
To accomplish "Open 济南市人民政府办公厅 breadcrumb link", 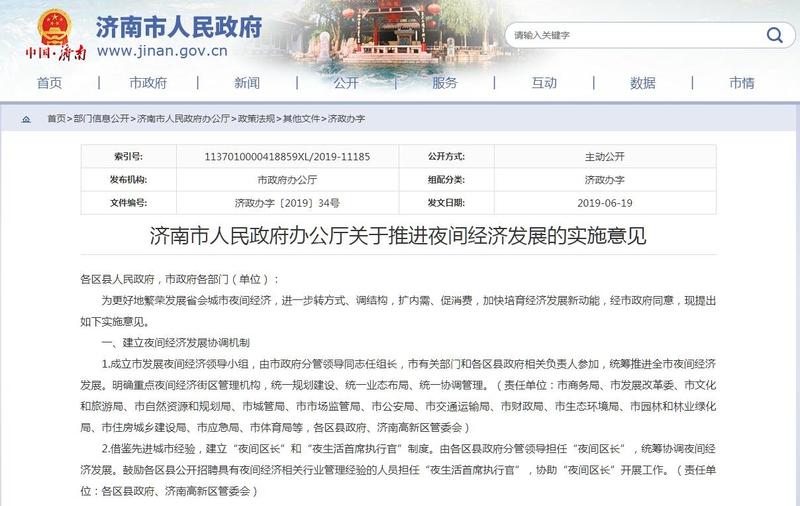I will pyautogui.click(x=183, y=119).
